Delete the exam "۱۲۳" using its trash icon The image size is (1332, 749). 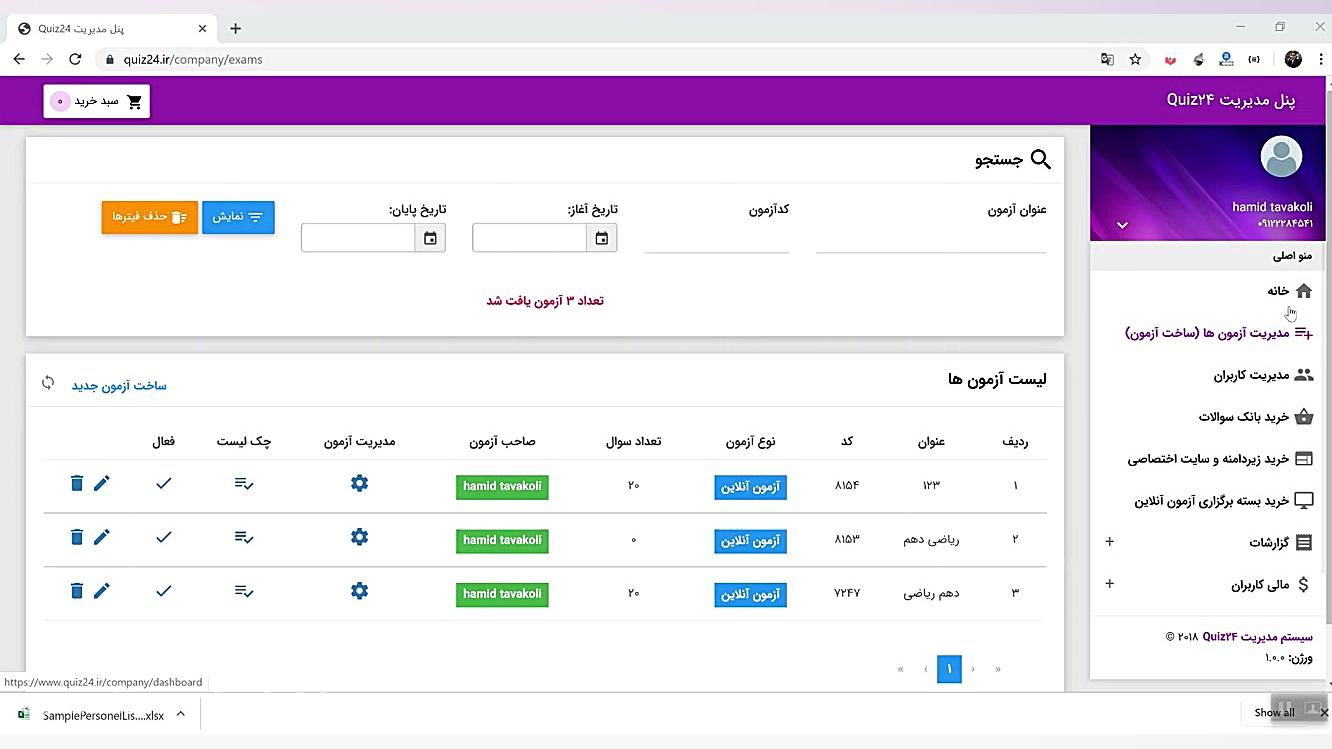pos(77,483)
